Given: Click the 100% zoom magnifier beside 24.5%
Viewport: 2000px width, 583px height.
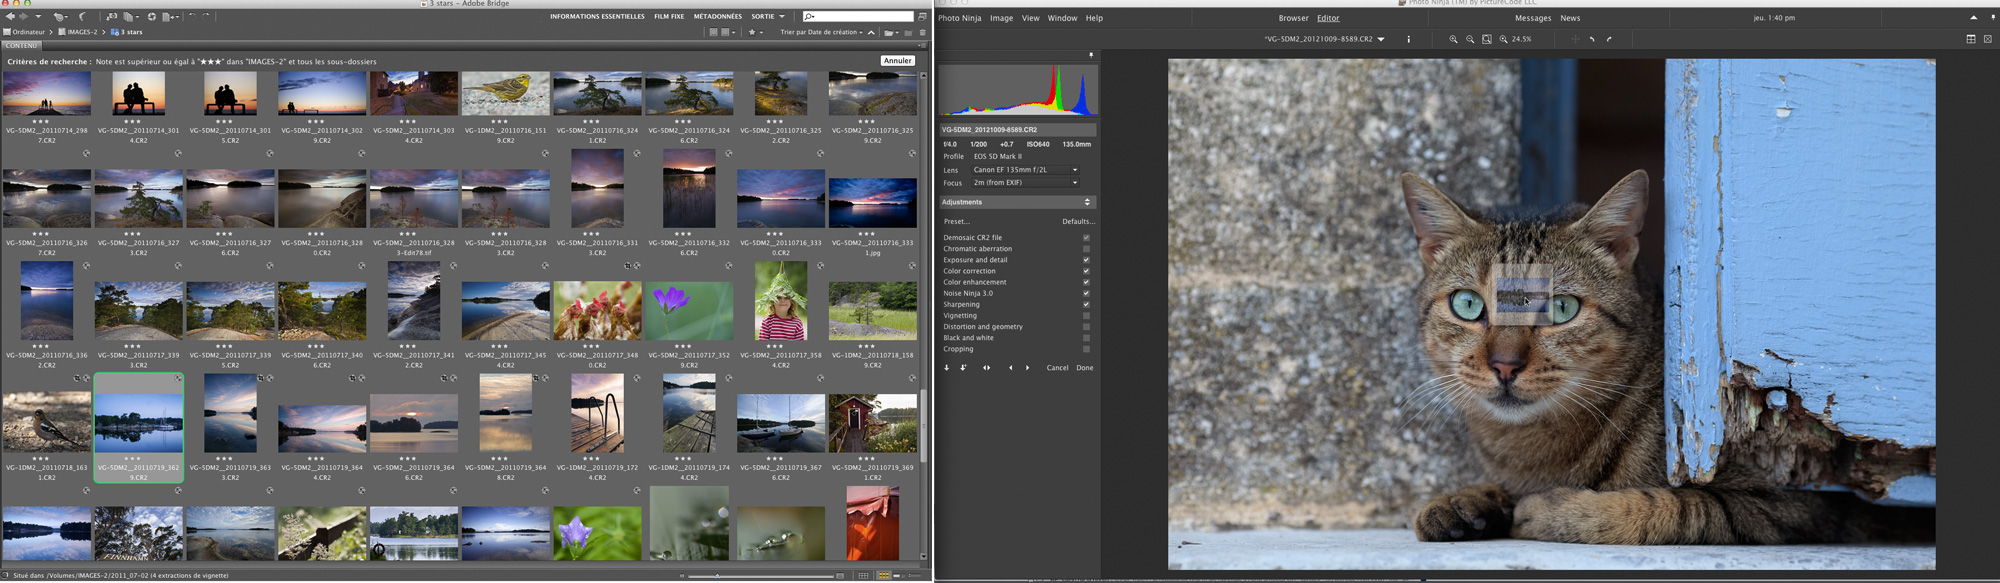Looking at the screenshot, I should click(x=1503, y=39).
